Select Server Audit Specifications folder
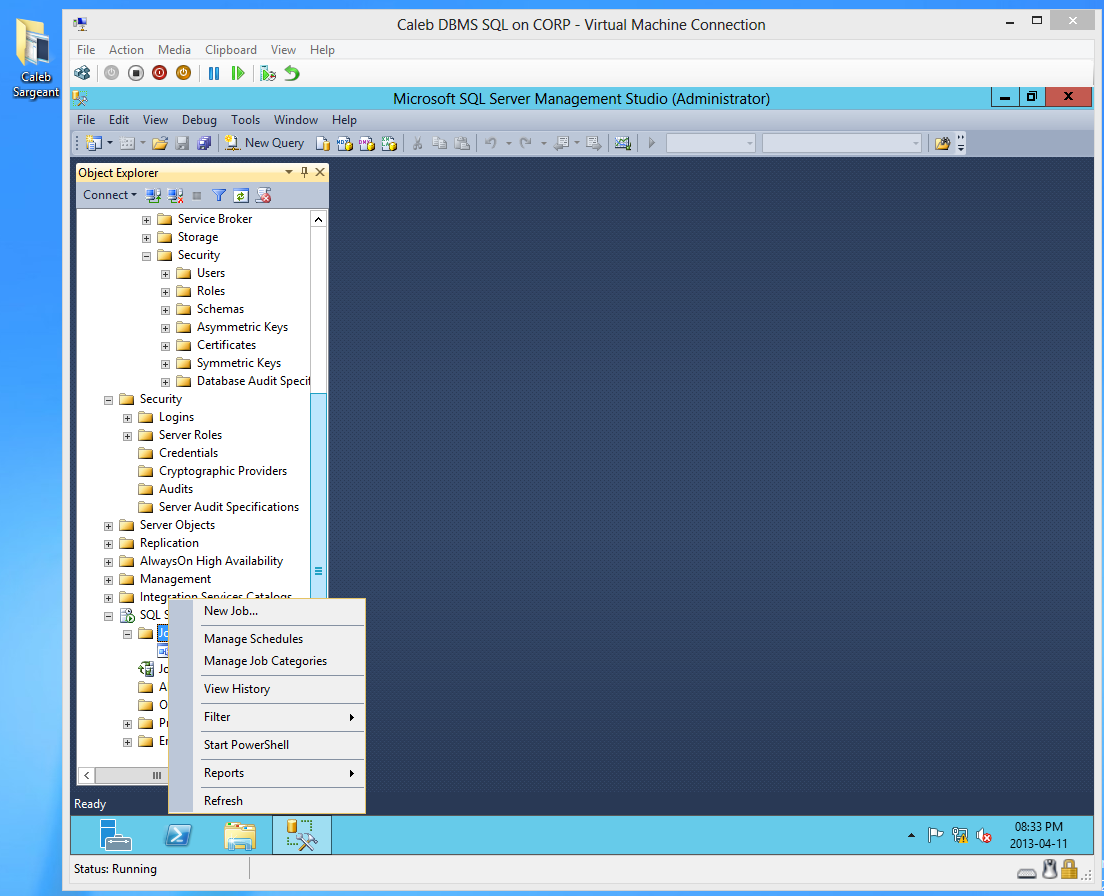 point(229,507)
